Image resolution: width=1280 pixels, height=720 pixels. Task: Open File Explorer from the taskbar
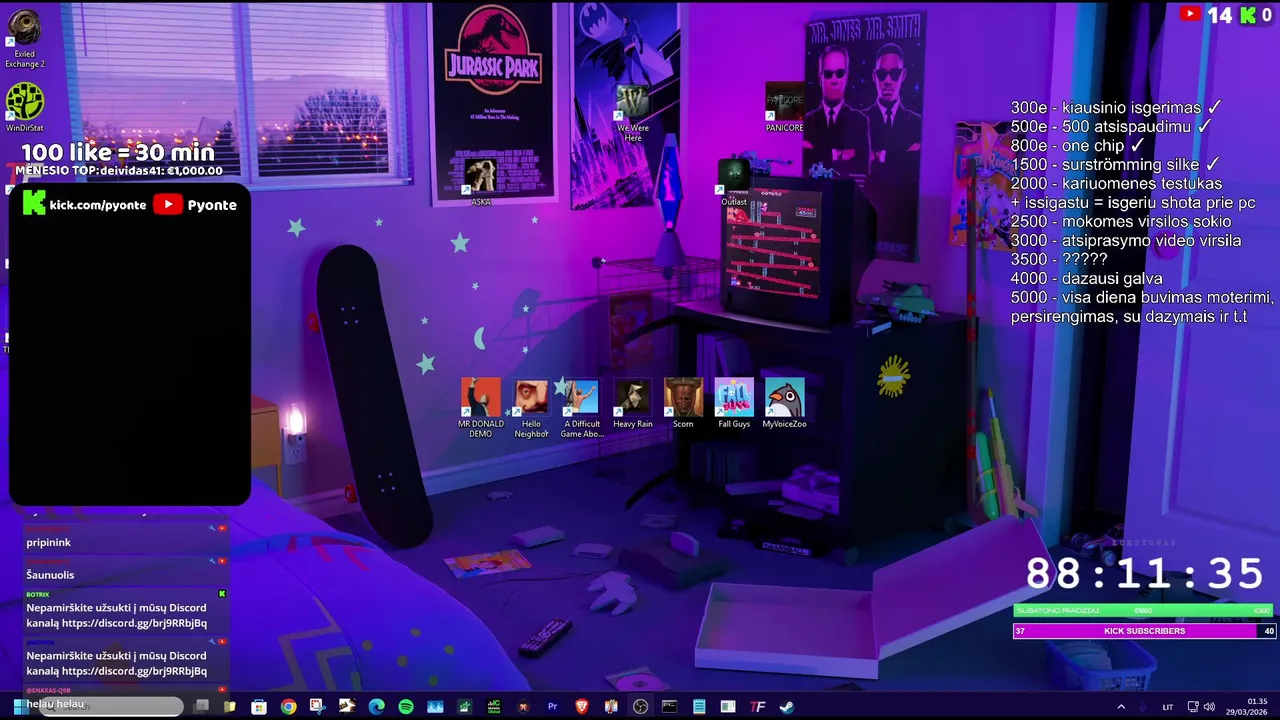tap(230, 706)
